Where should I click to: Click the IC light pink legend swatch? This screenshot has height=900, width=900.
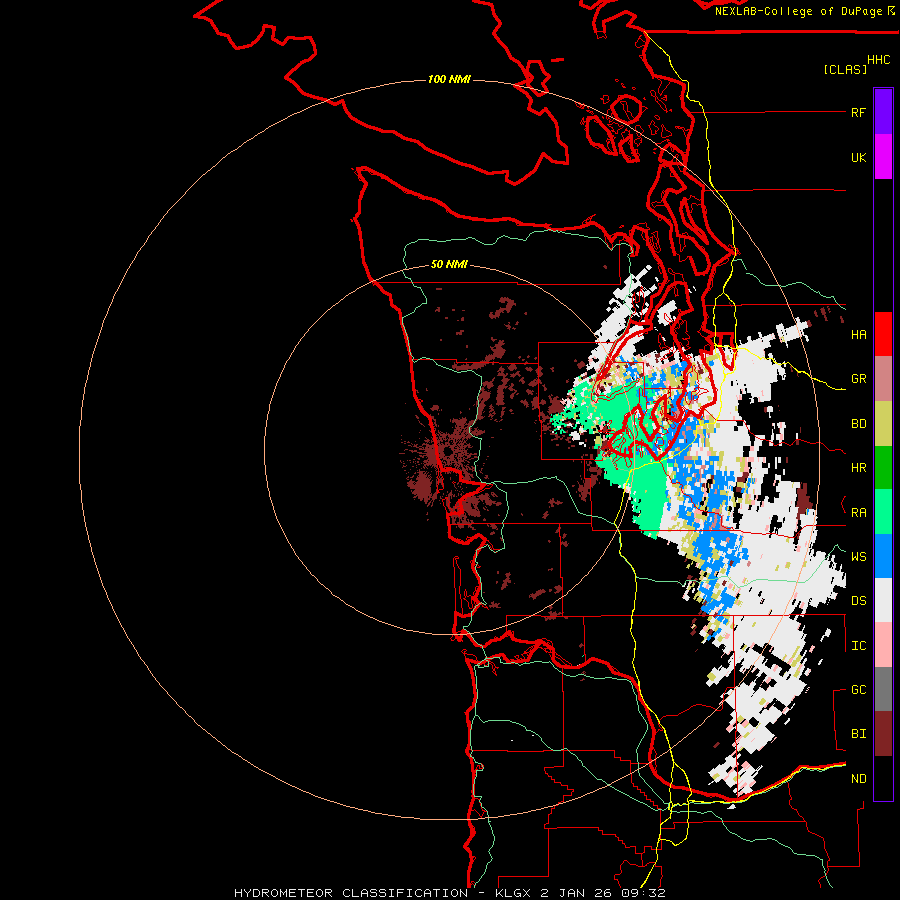coord(883,645)
